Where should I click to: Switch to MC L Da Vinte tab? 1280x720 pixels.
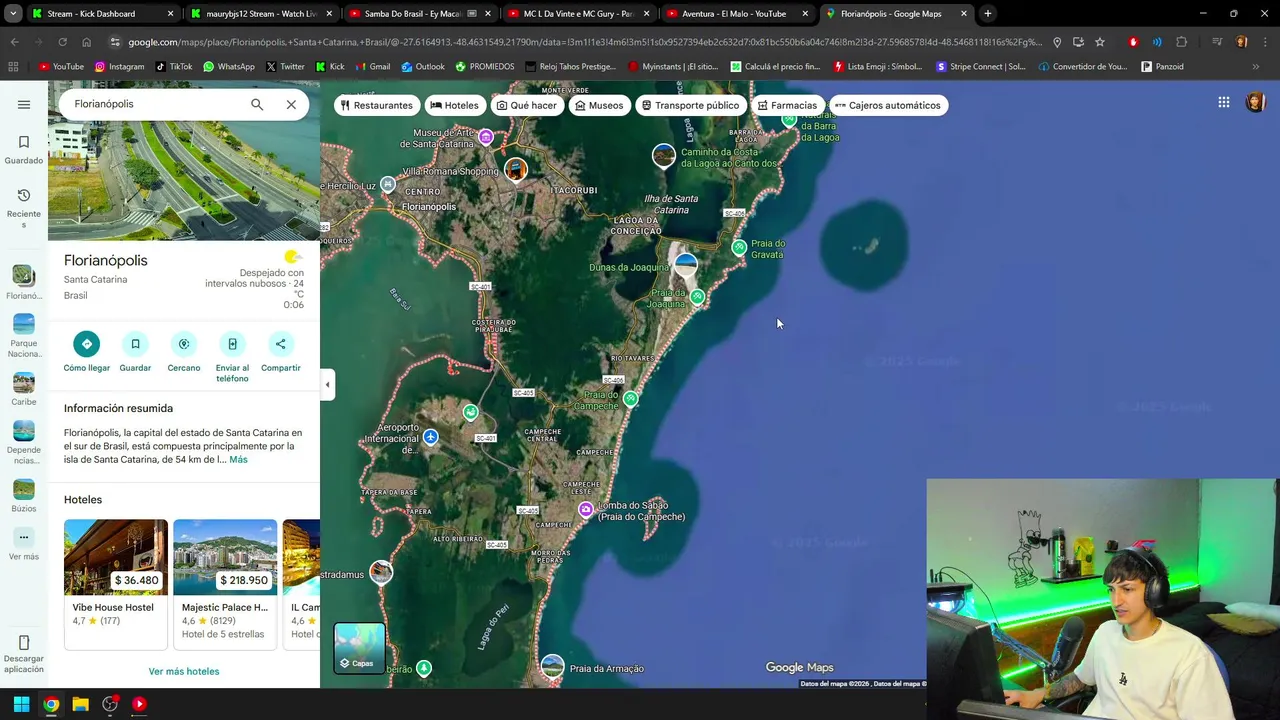[579, 14]
